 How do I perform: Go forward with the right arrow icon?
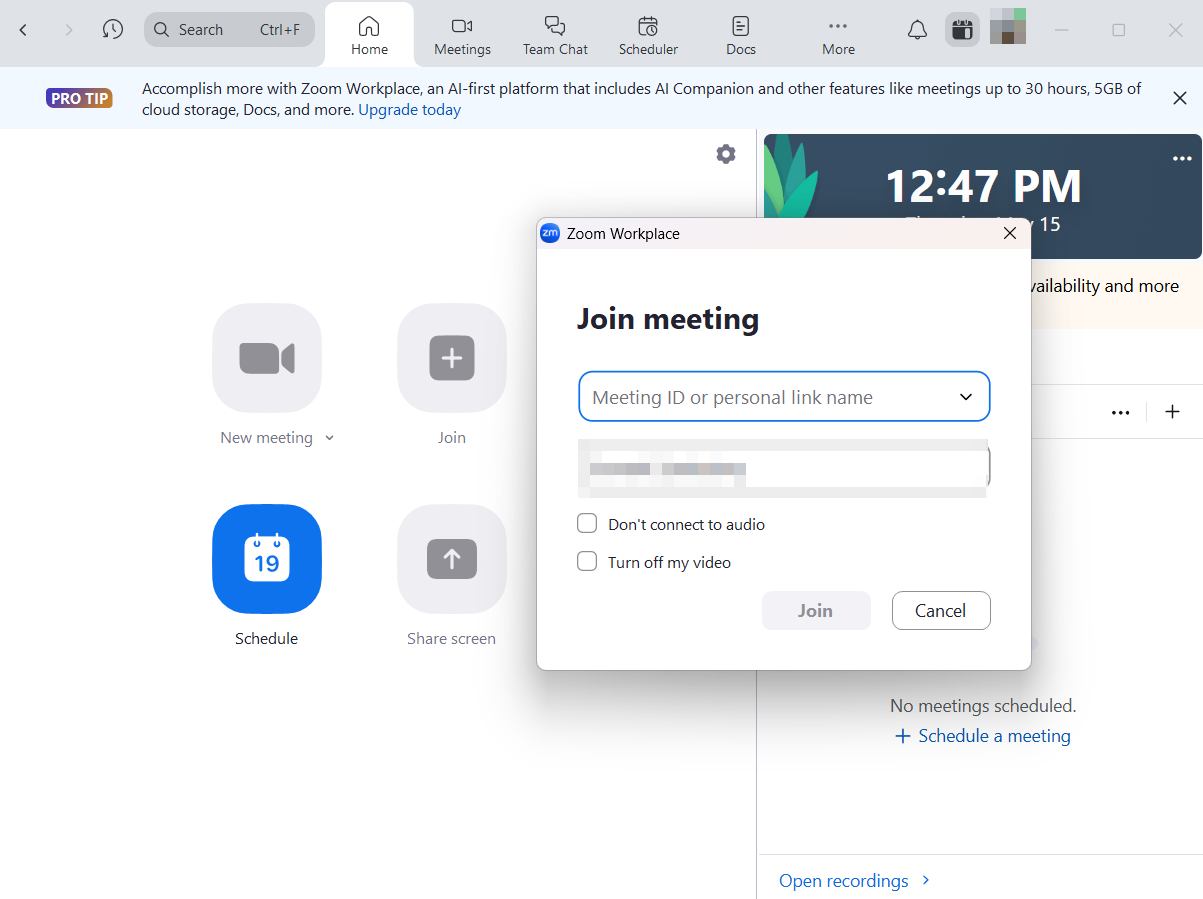tap(68, 30)
